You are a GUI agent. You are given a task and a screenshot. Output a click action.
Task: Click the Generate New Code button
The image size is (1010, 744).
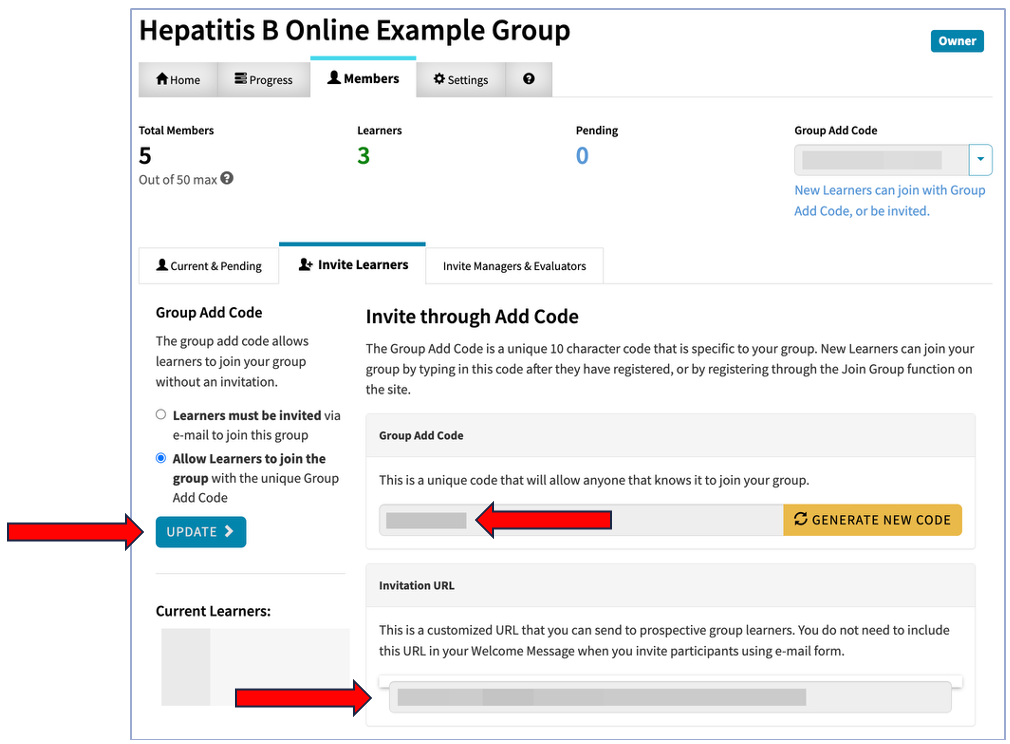[x=872, y=520]
